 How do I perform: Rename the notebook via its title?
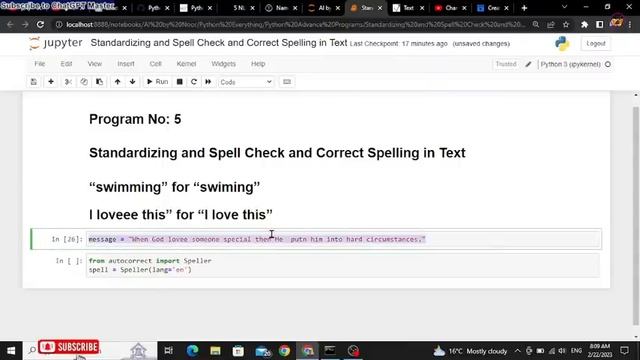coord(219,43)
